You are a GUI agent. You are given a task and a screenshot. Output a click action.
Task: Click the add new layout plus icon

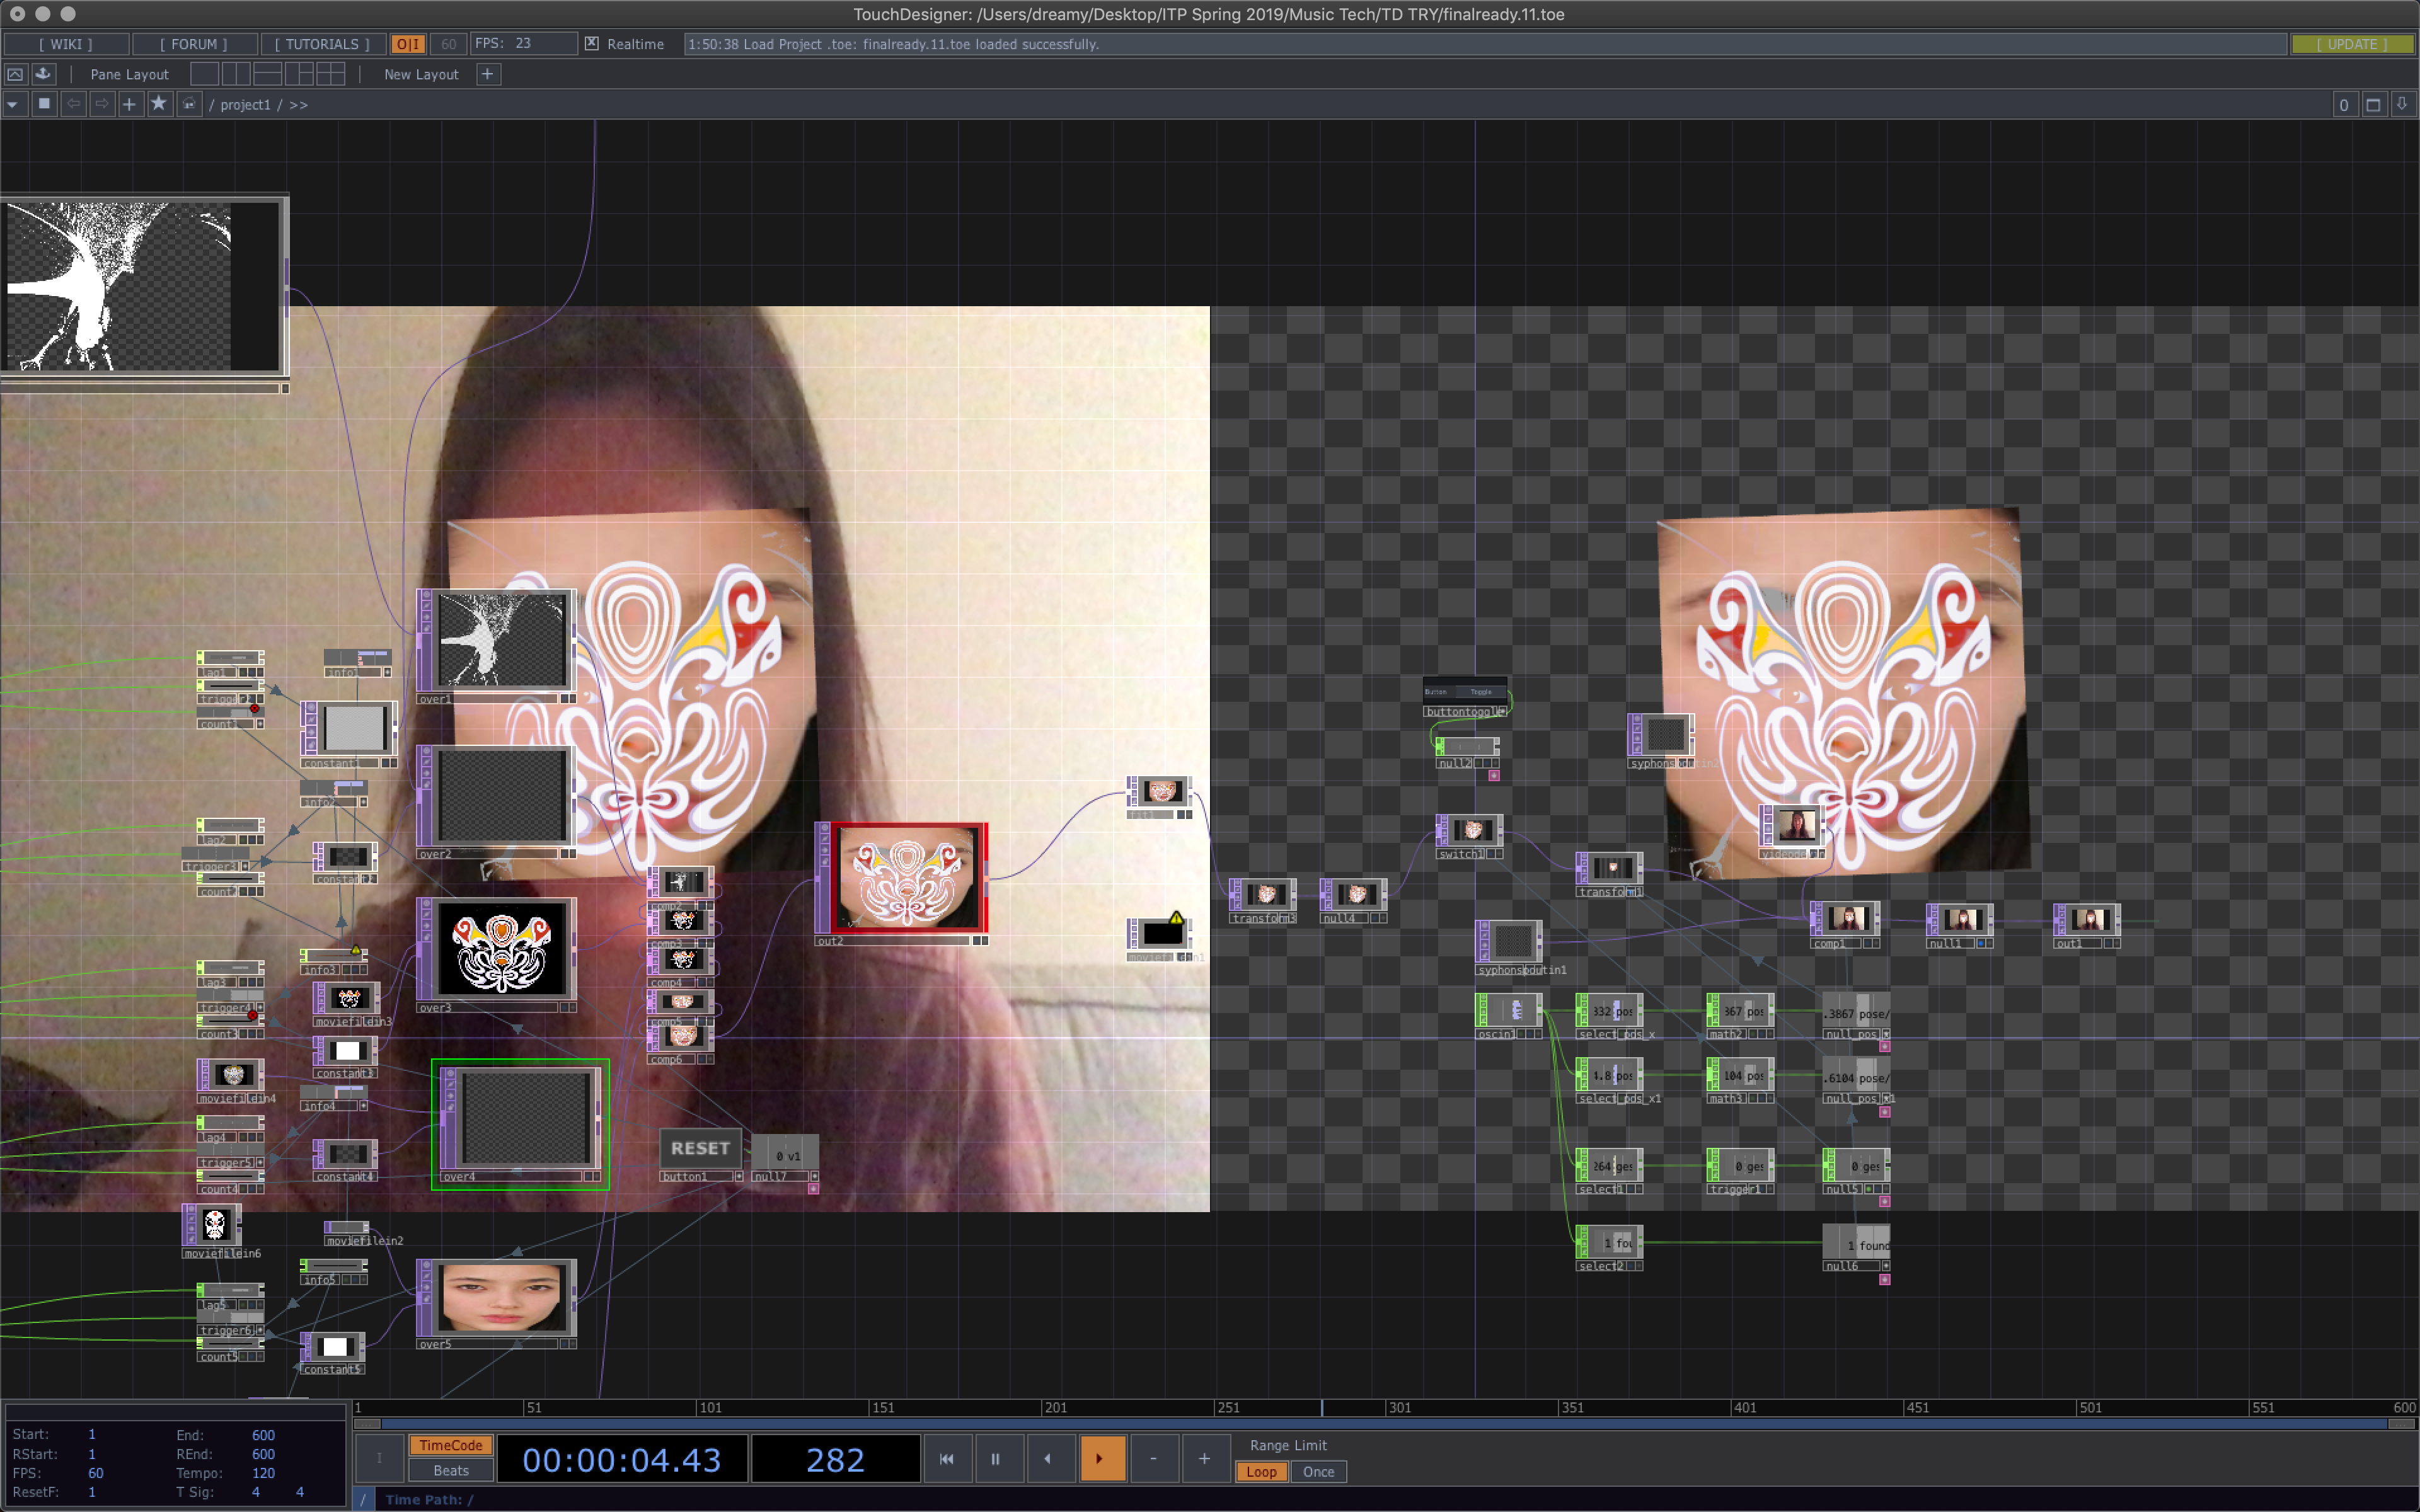pos(488,74)
